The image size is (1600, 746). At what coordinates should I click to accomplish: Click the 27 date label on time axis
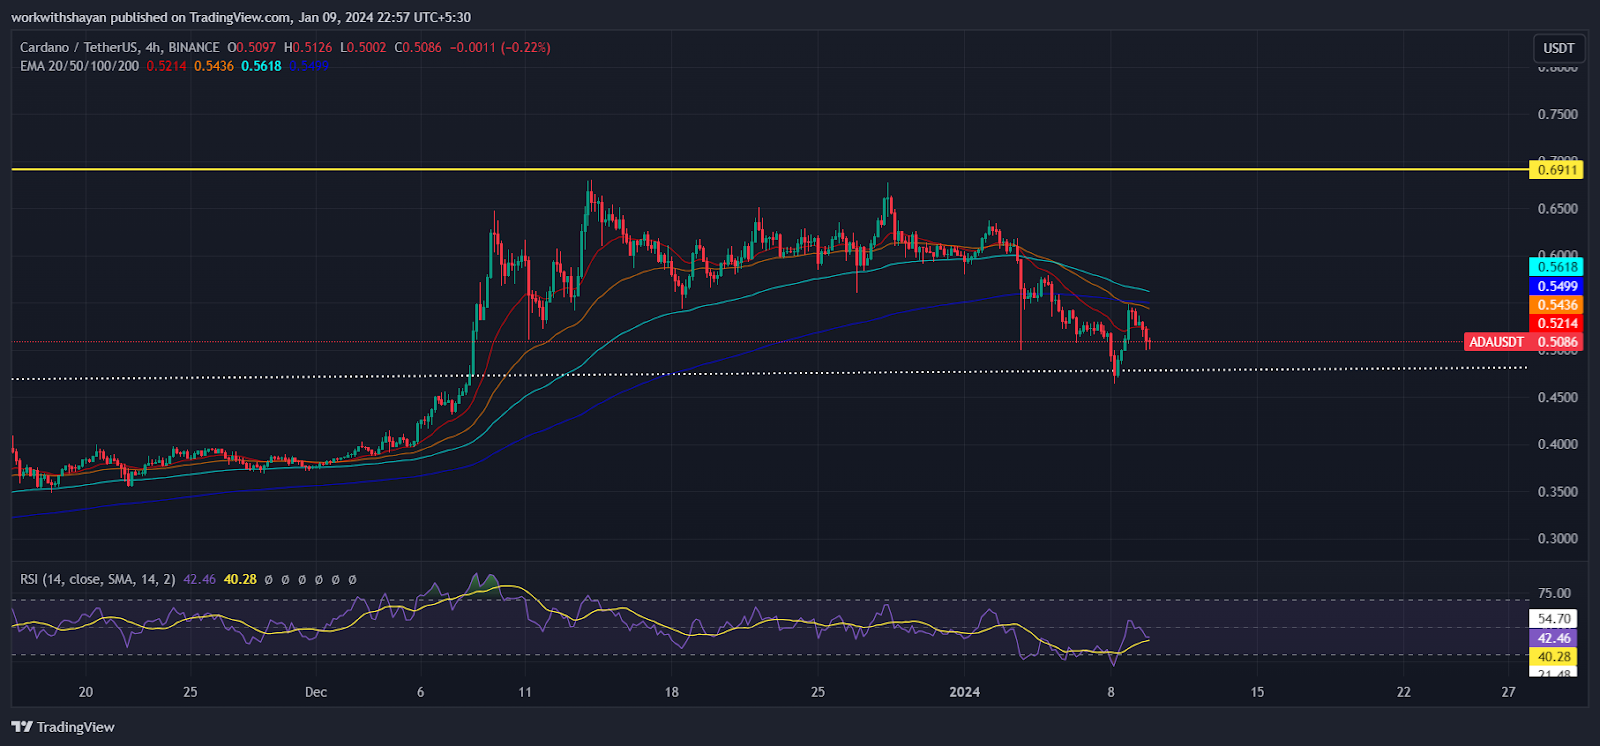1508,692
